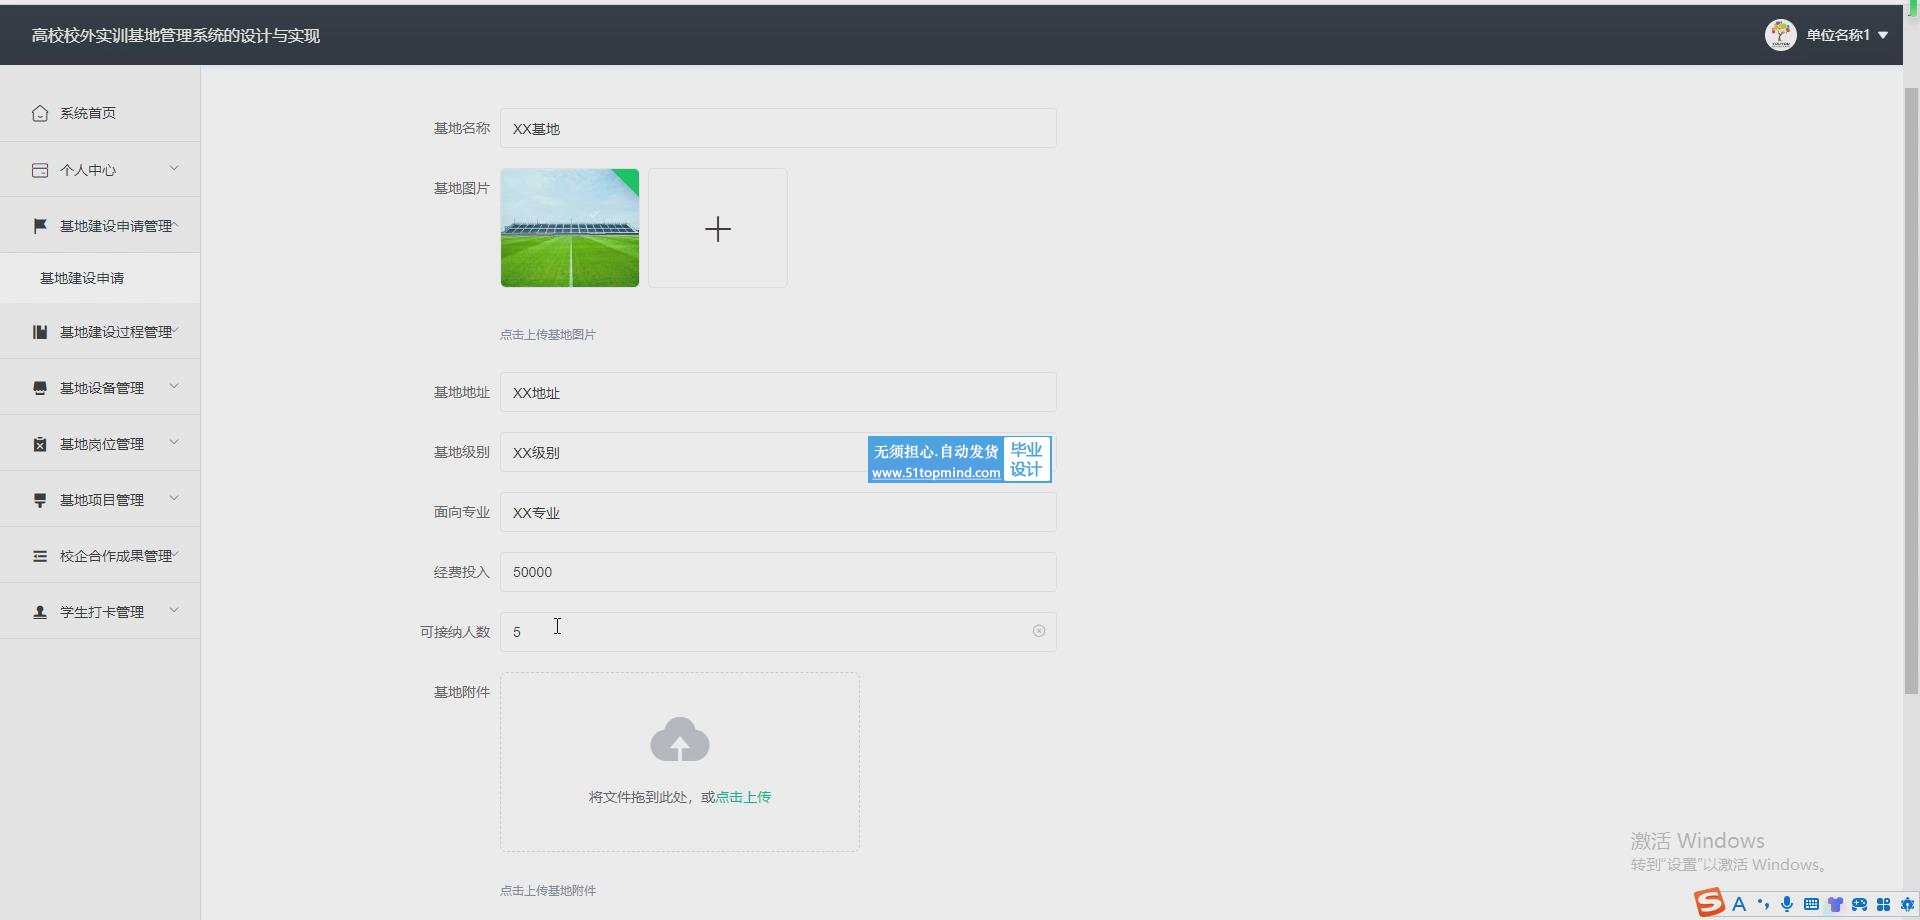The height and width of the screenshot is (920, 1920).
Task: Open the Sogou skin shirt icon
Action: pyautogui.click(x=1835, y=904)
